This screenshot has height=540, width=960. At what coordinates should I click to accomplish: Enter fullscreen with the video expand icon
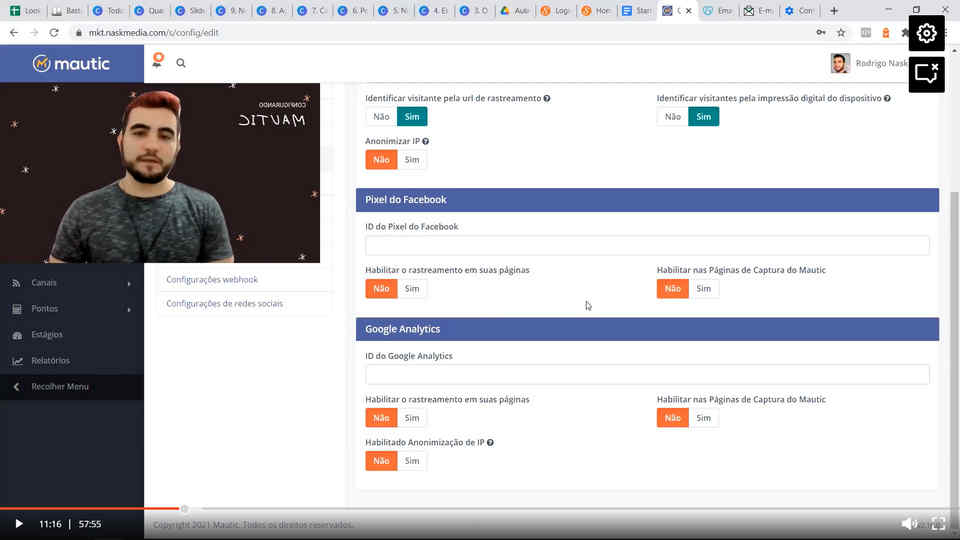coord(938,524)
